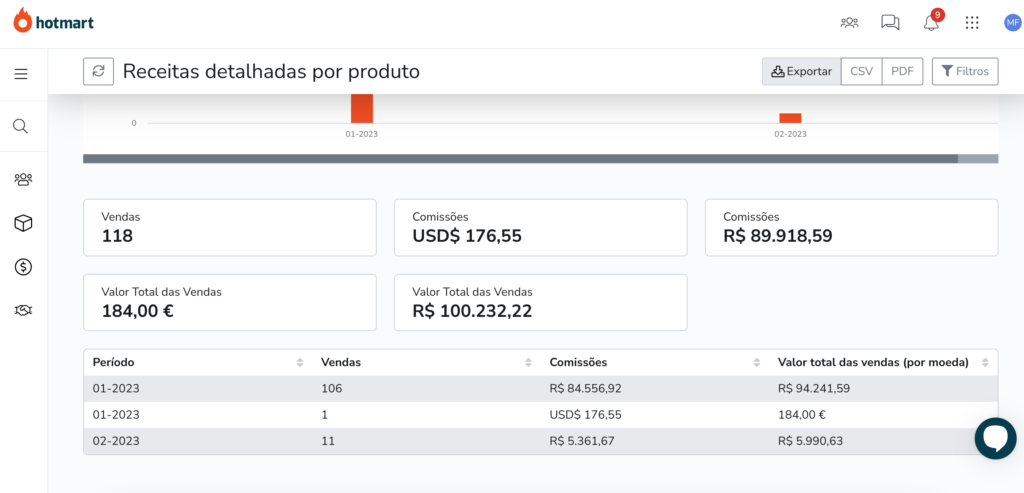The width and height of the screenshot is (1024, 493).
Task: Open the people group sidebar icon
Action: [x=24, y=179]
